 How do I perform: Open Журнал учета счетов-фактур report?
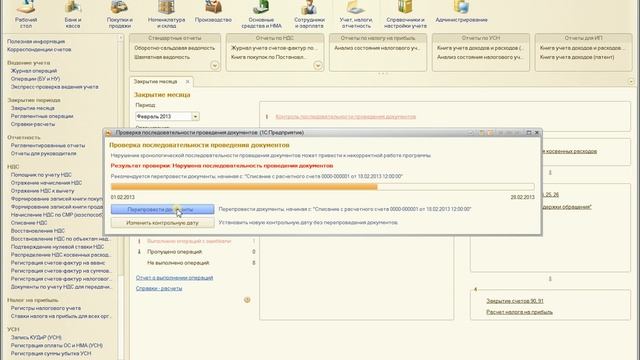coord(275,48)
